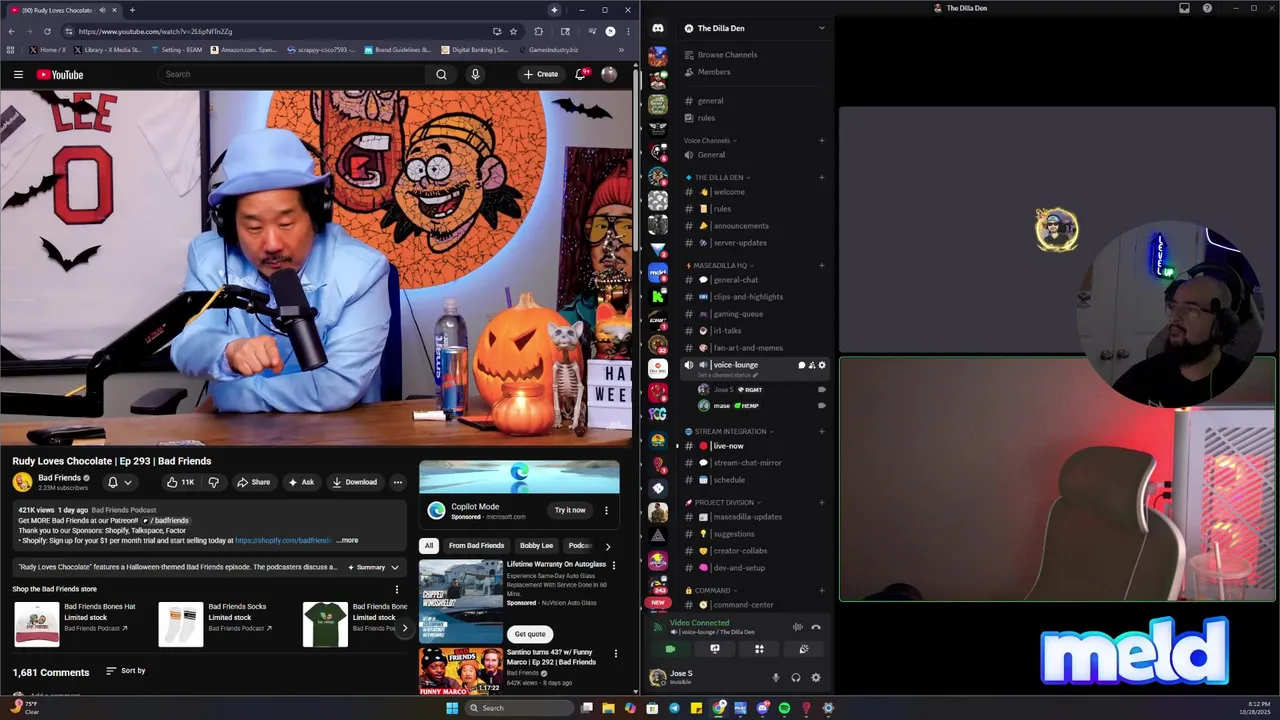The image size is (1280, 720).
Task: Open Discord noise suppression options
Action: (797, 627)
